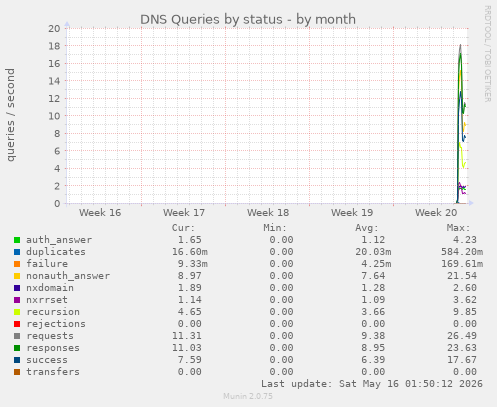Click the recursion lime legend swatch
Viewport: 497px width, 407px height.
(17, 312)
